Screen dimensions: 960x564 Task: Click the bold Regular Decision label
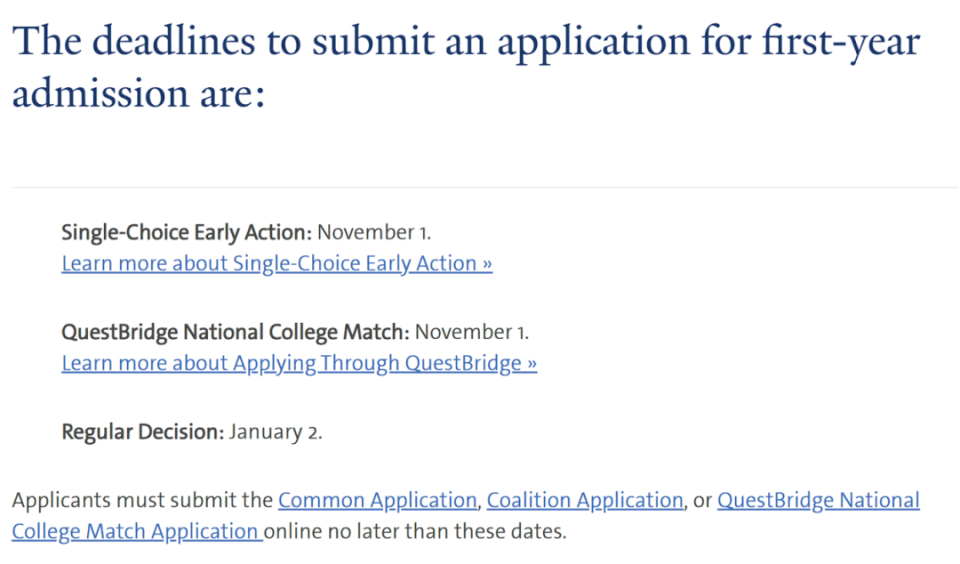[143, 432]
